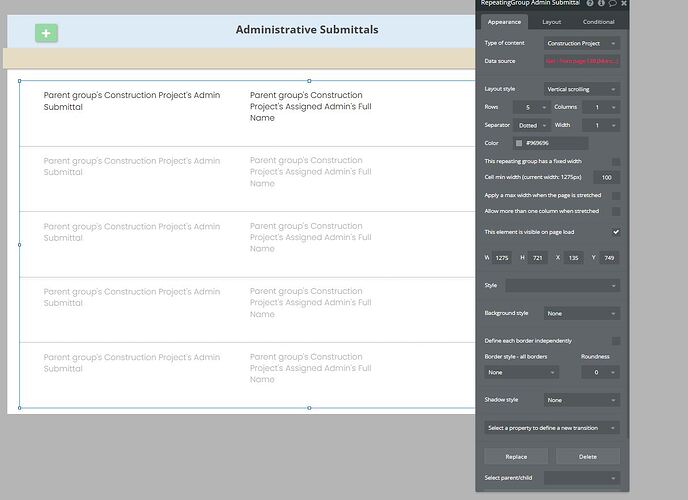Edit the Y position value field
Viewport: 688px width, 500px height.
tap(609, 258)
